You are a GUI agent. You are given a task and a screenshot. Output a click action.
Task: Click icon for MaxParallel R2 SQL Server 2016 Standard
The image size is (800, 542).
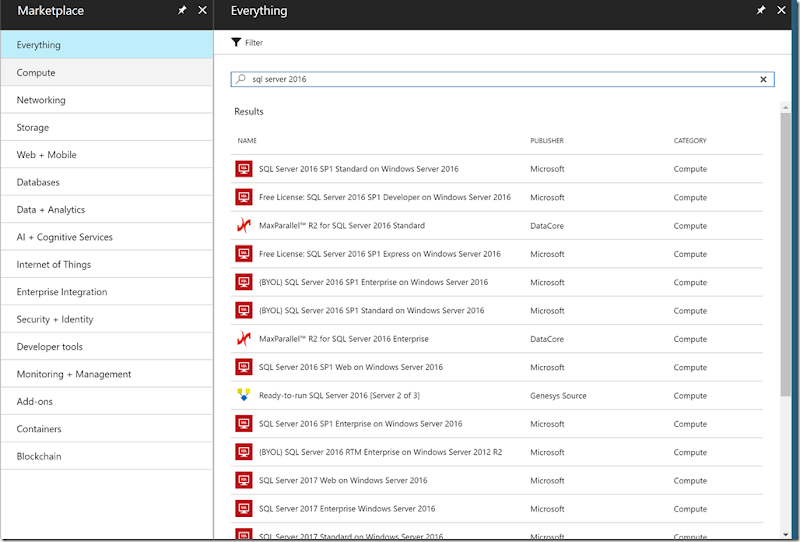point(244,225)
